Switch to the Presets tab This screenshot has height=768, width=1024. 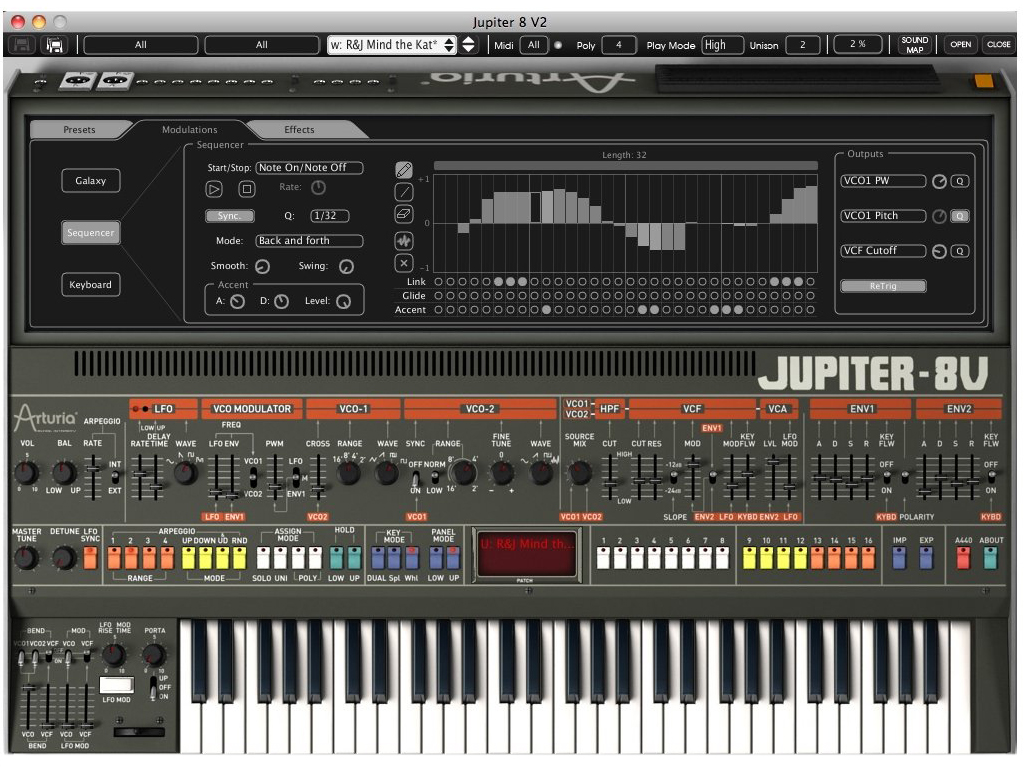(x=79, y=130)
